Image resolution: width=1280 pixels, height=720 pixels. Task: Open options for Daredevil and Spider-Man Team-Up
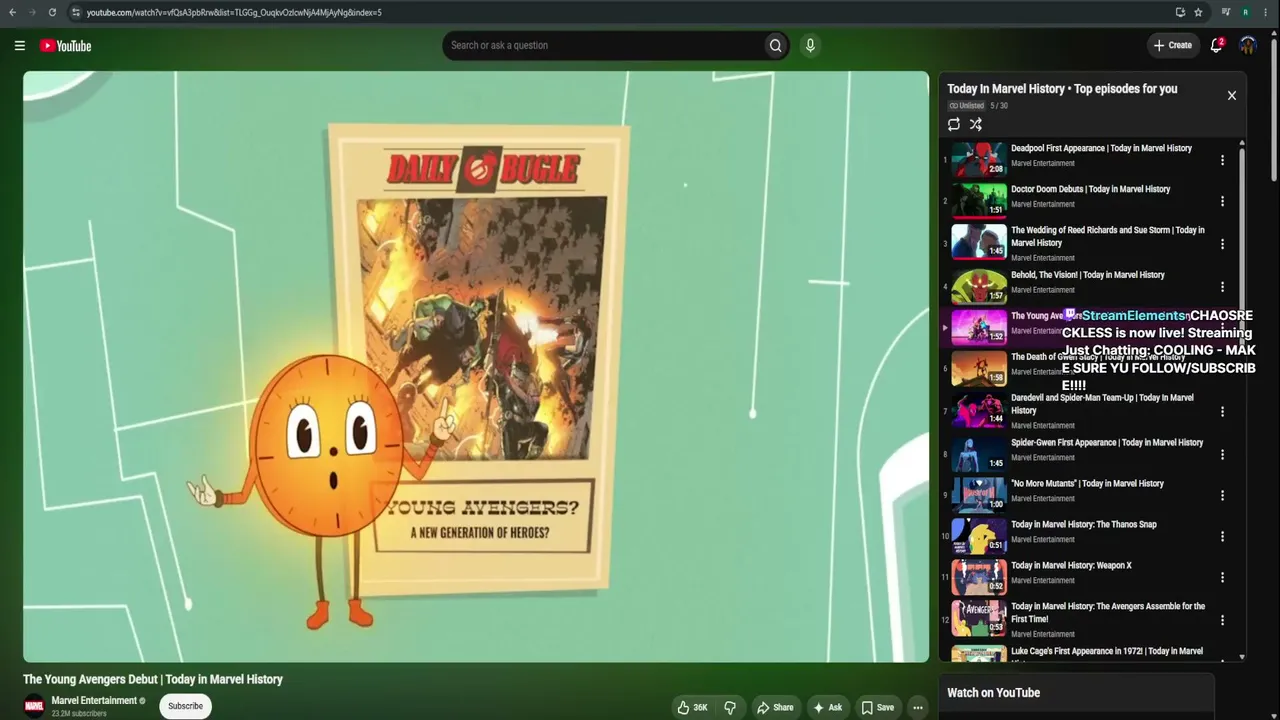[1222, 411]
